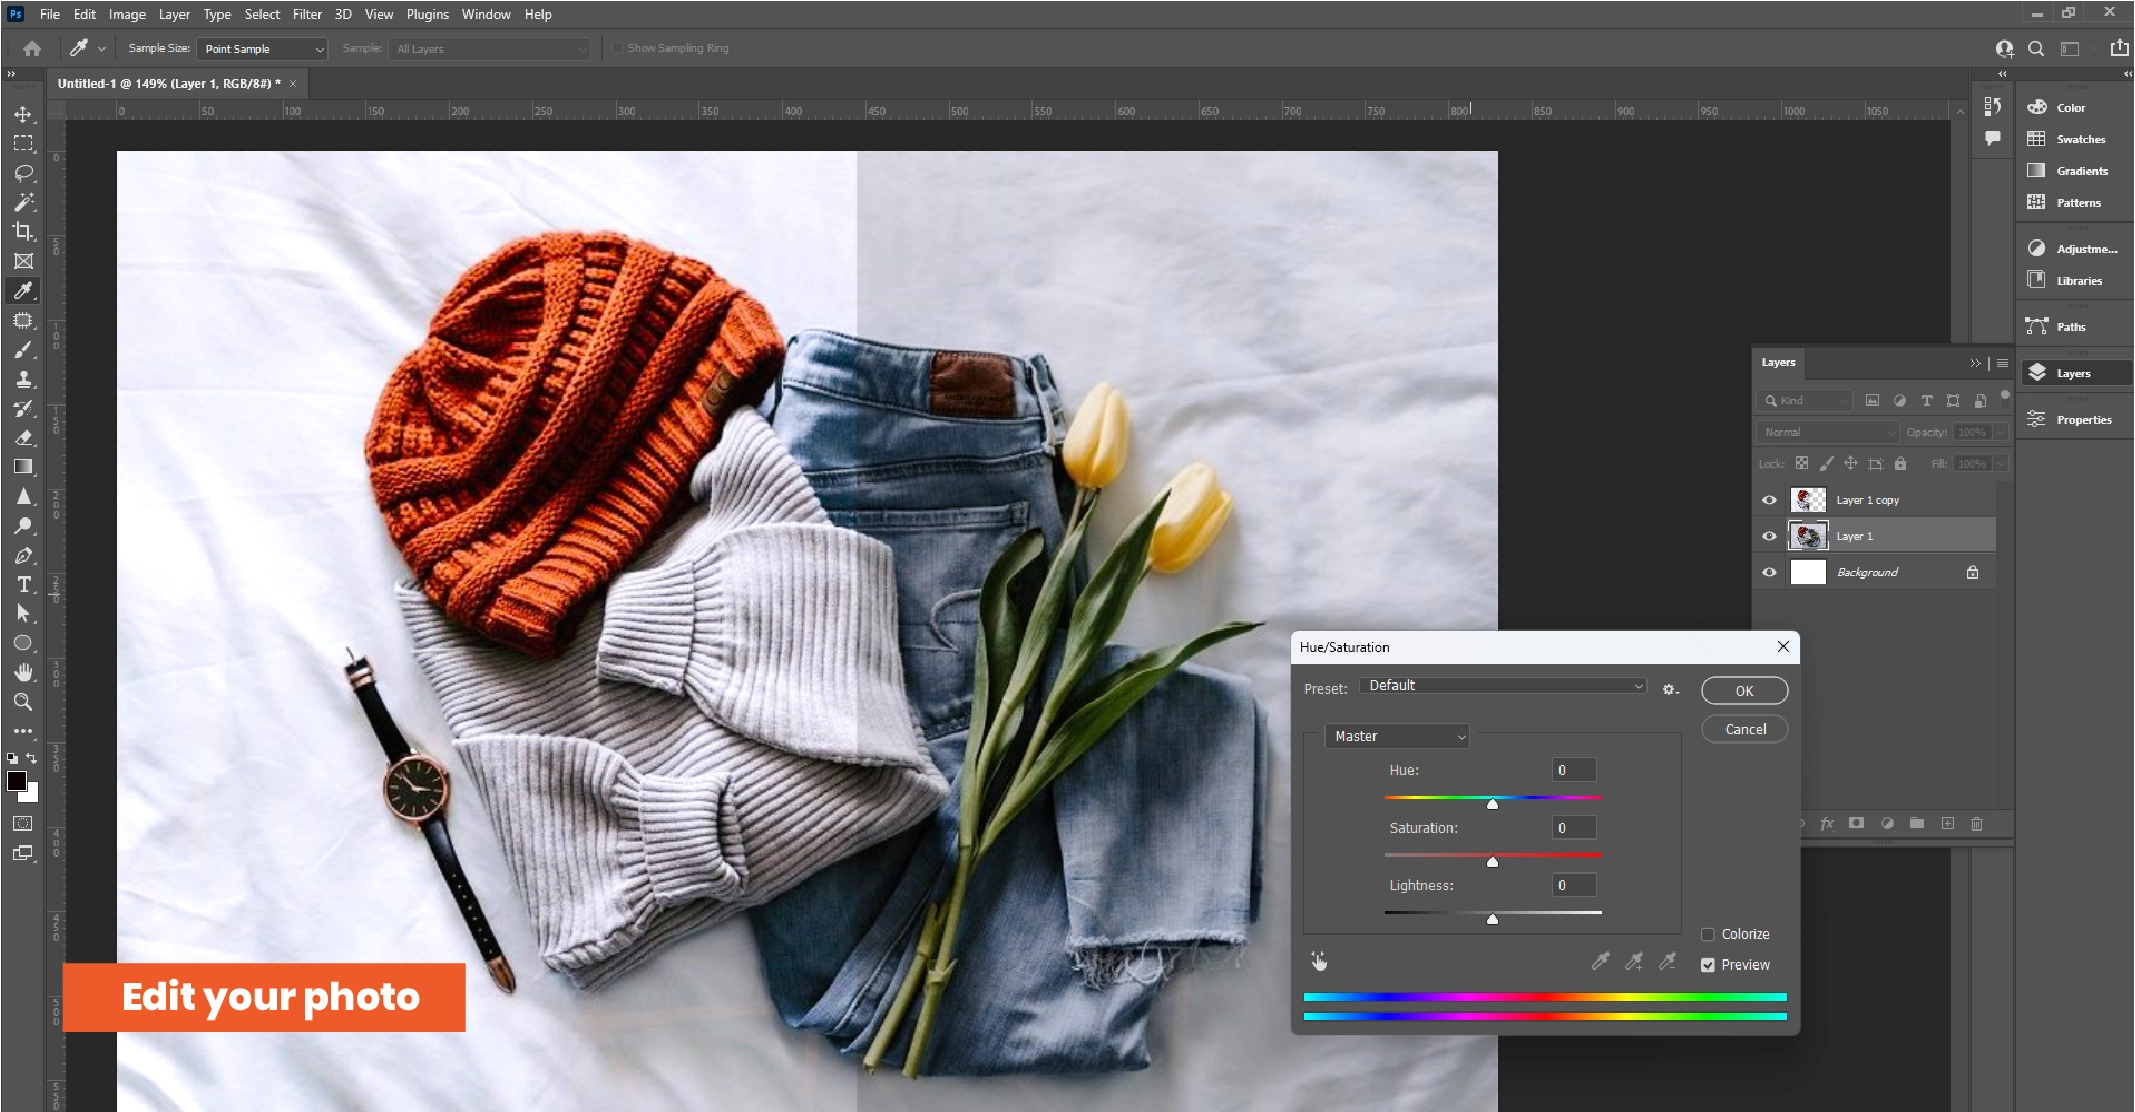This screenshot has height=1112, width=2135.
Task: Open Hue/Saturation preset options gear
Action: click(1670, 690)
